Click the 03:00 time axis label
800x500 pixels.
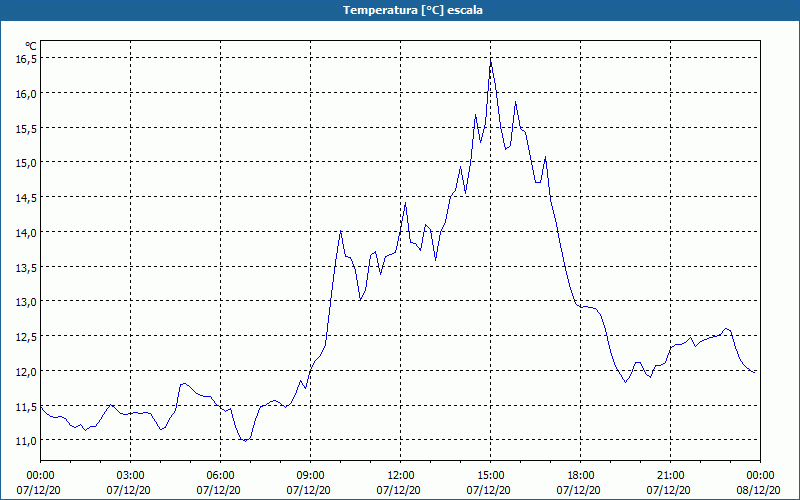(131, 476)
